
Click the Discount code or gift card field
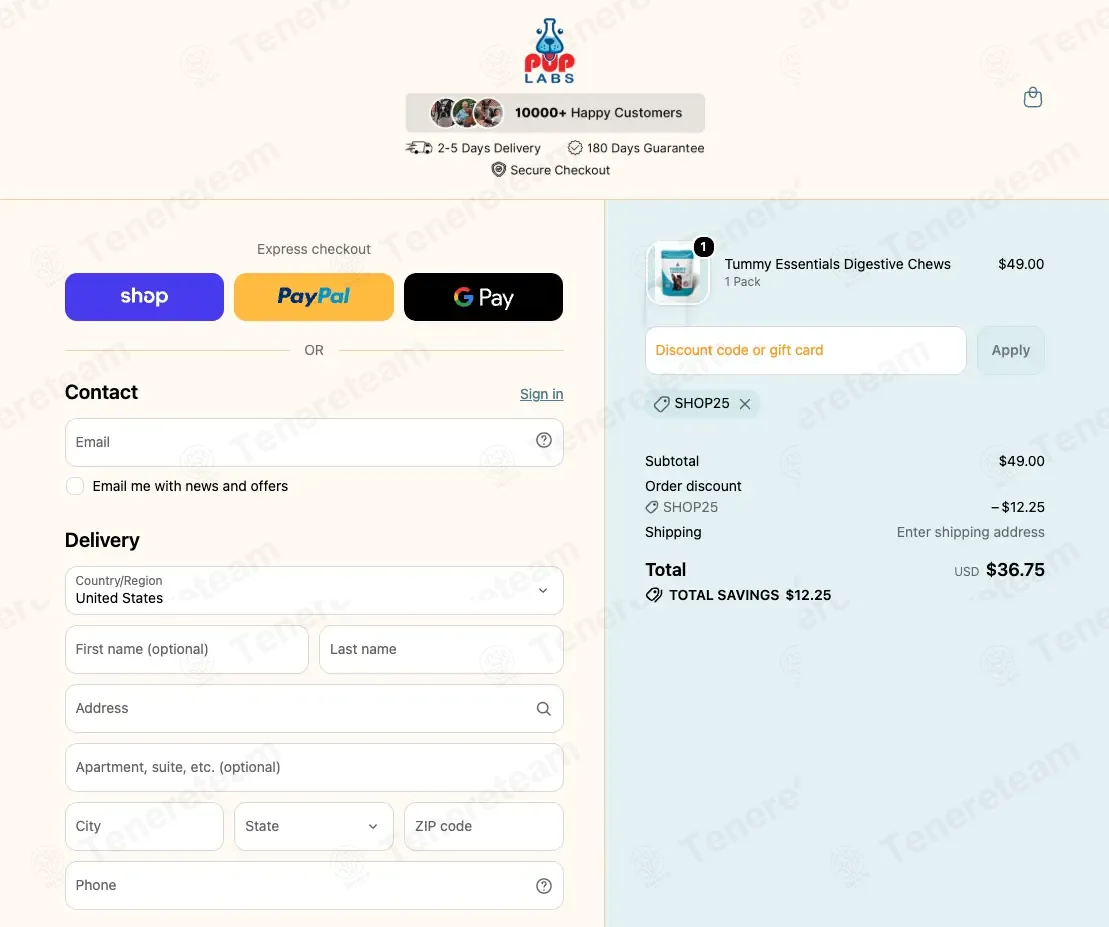point(806,350)
